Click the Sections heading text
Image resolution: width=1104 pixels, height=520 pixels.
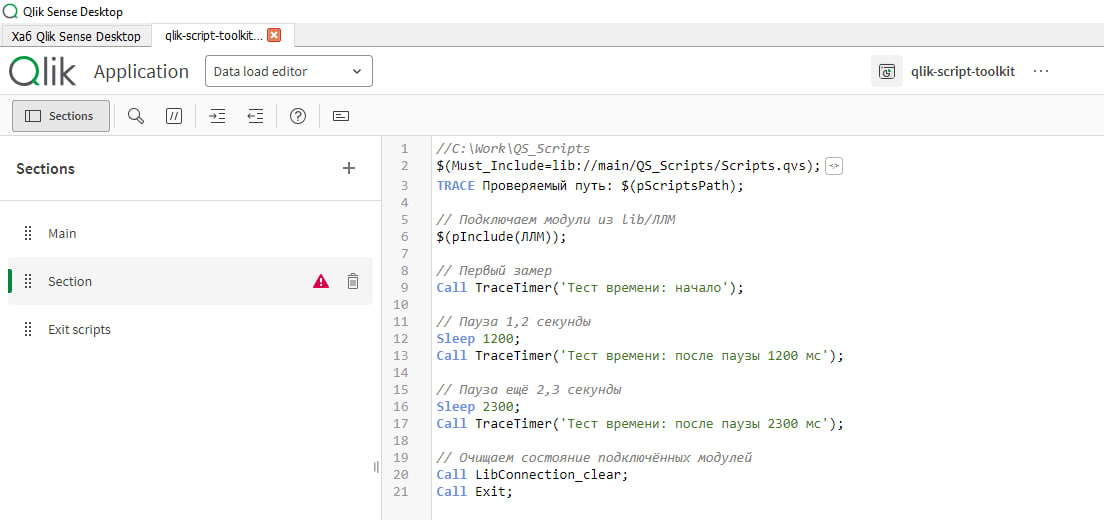46,169
